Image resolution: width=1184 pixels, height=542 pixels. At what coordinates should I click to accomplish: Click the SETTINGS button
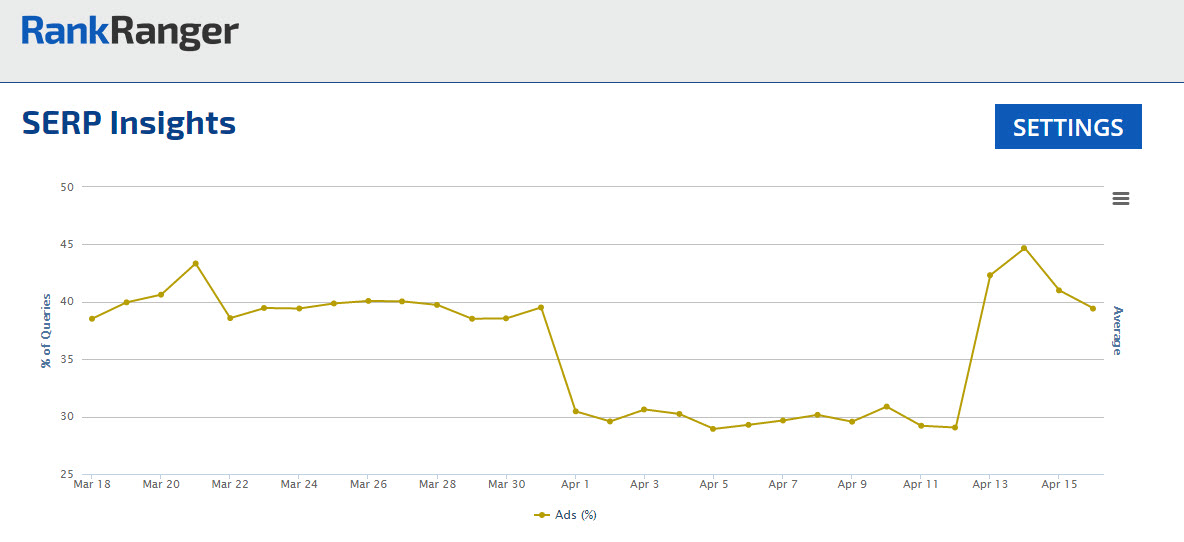click(x=1068, y=127)
